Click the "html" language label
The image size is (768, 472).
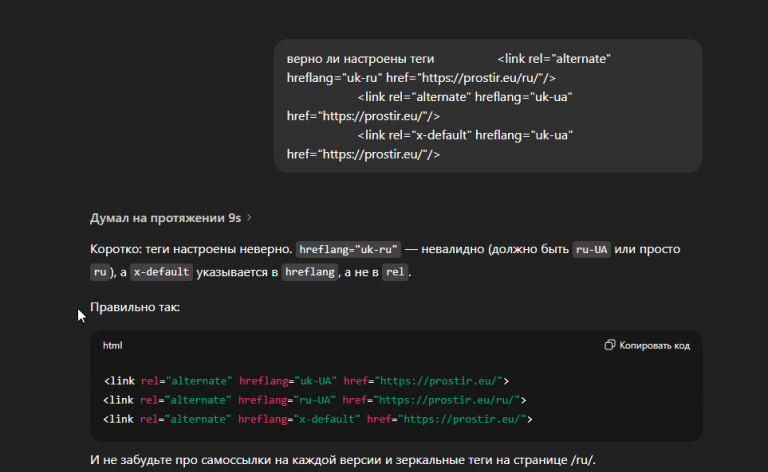coord(112,345)
